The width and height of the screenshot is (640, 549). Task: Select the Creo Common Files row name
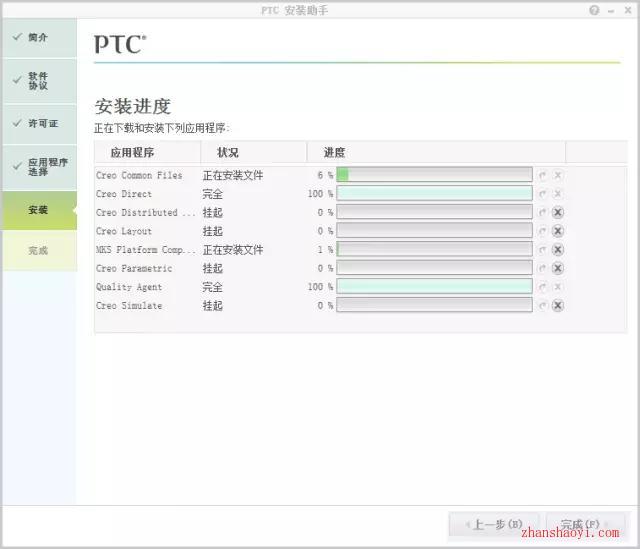139,175
